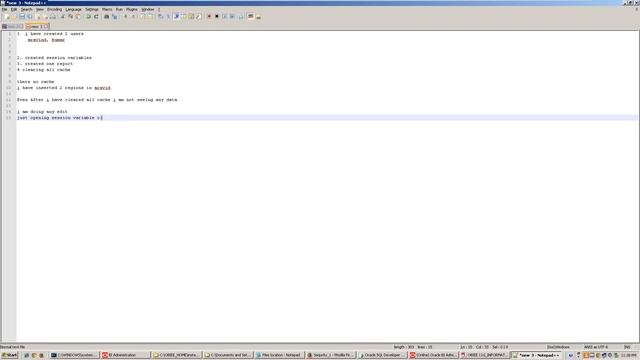The height and width of the screenshot is (360, 640).
Task: Click the Dos\Windows line ending status field
Action: 558,347
